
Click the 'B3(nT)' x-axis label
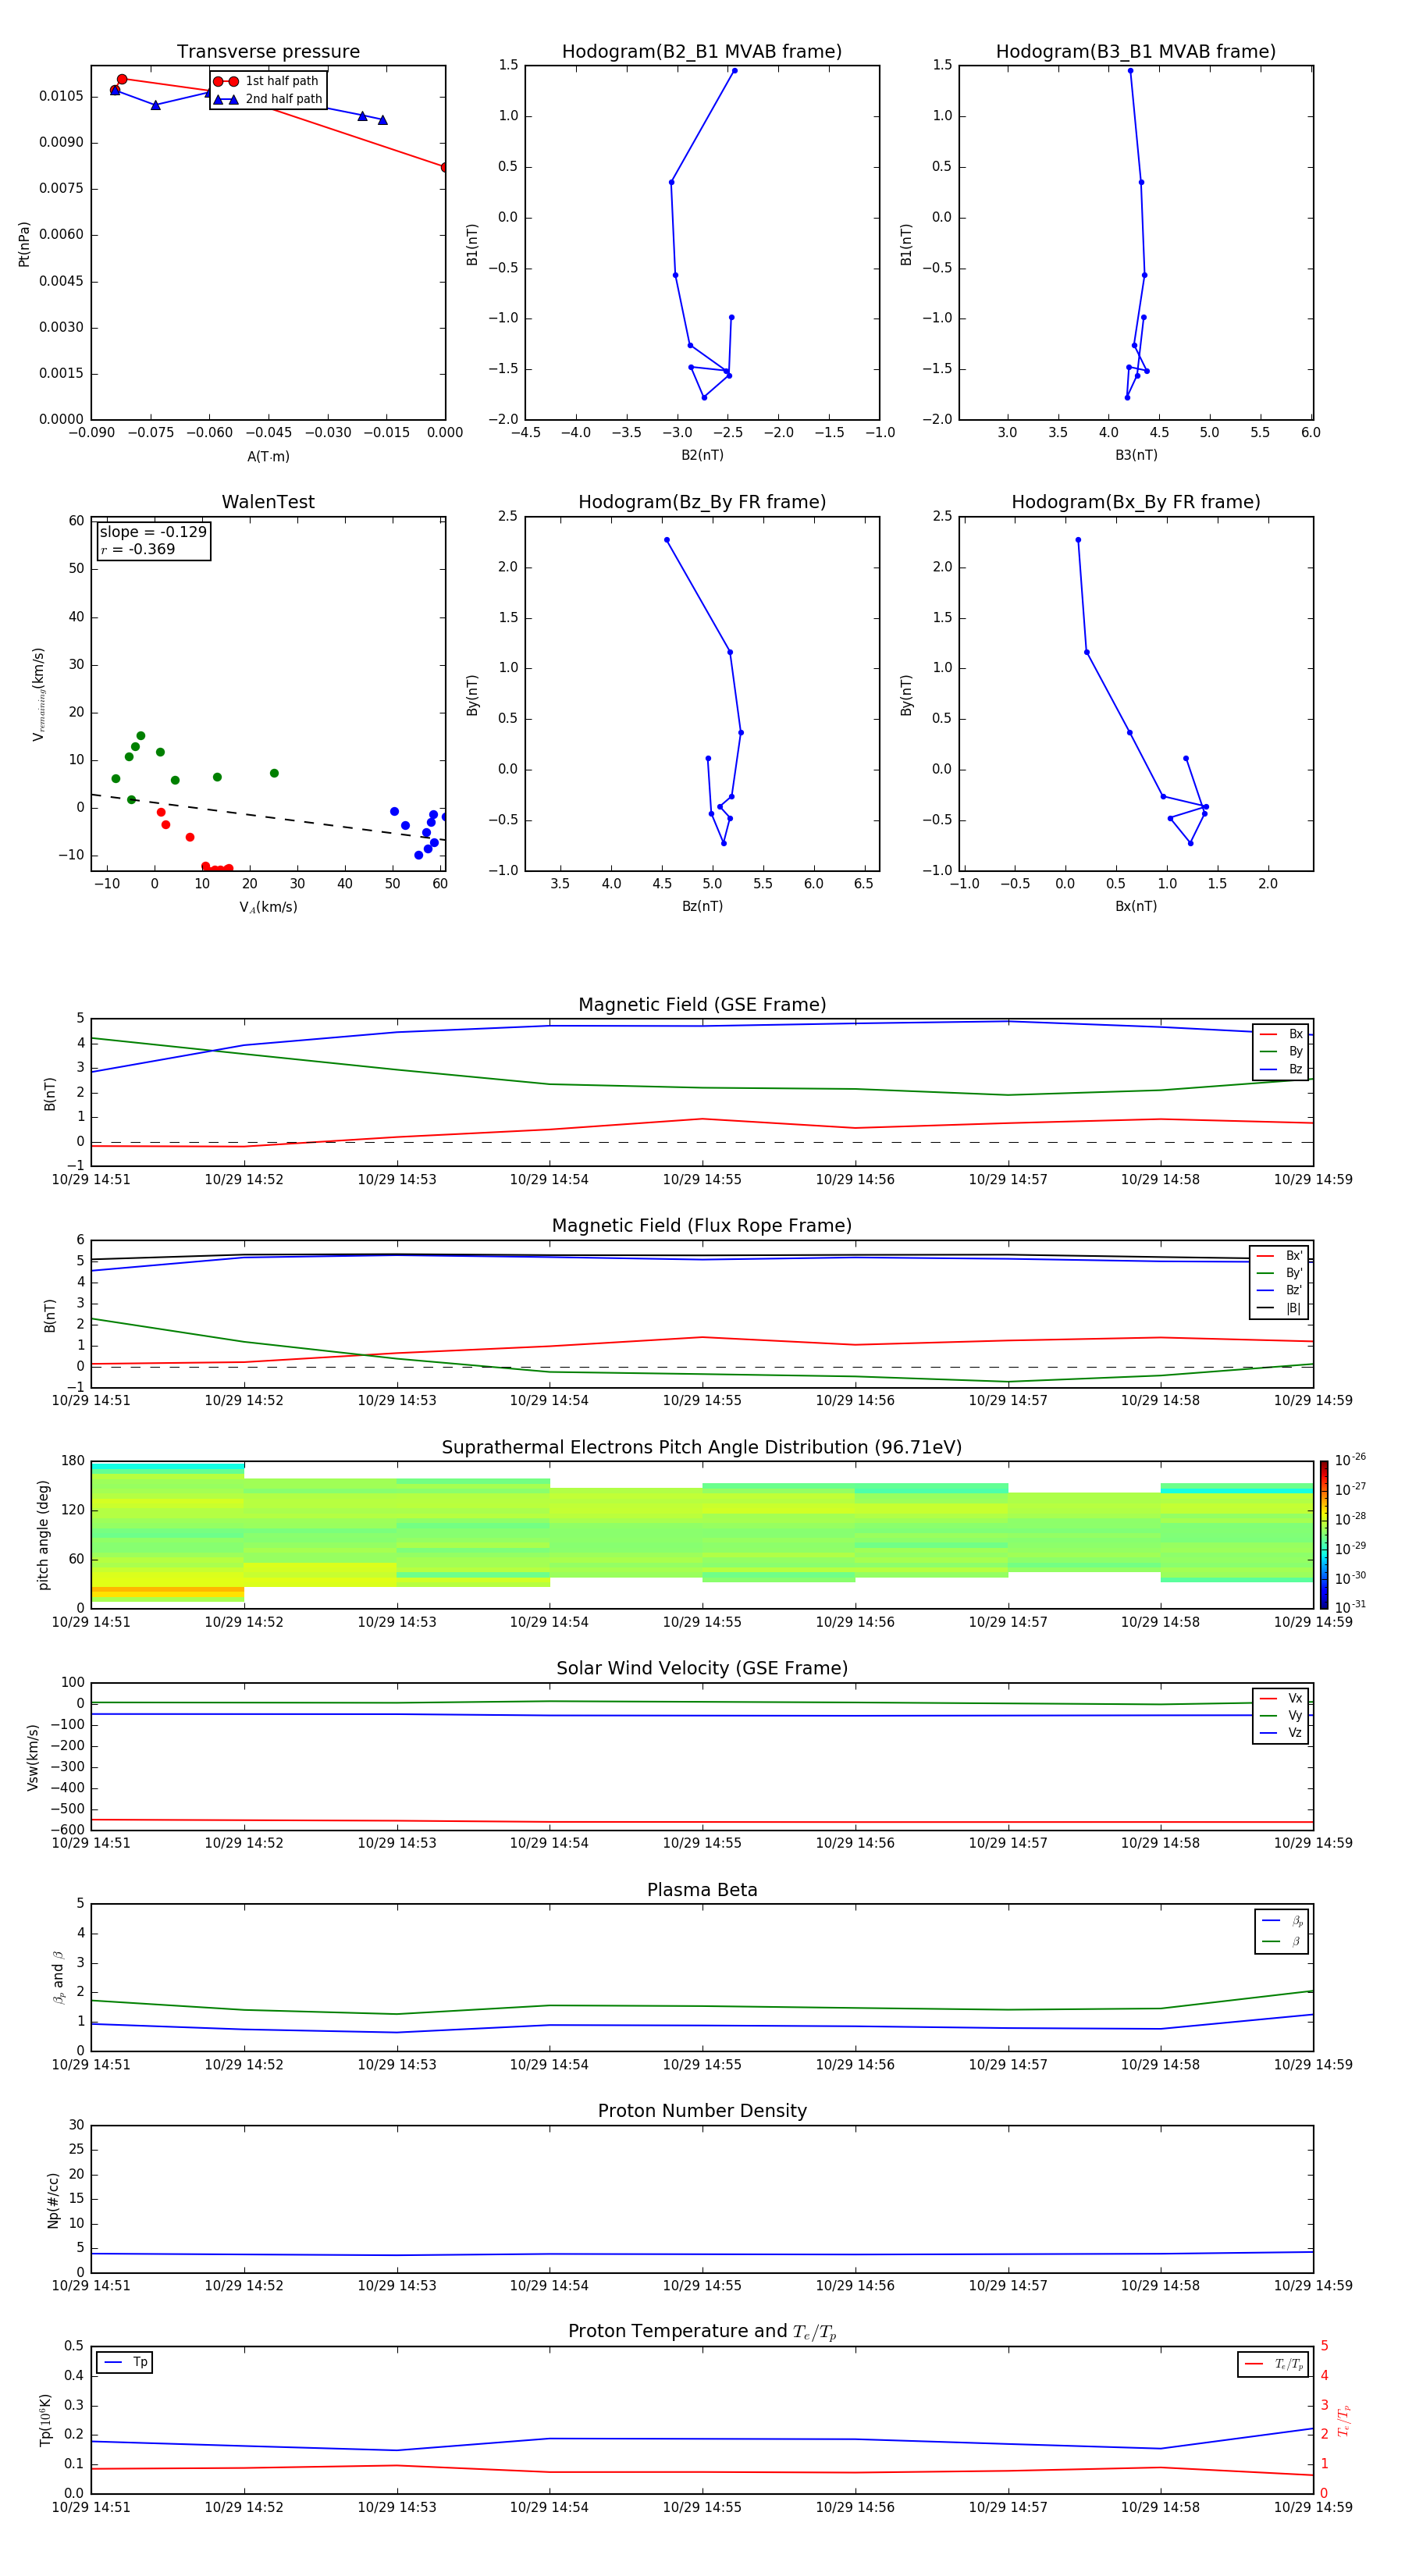(x=1136, y=455)
